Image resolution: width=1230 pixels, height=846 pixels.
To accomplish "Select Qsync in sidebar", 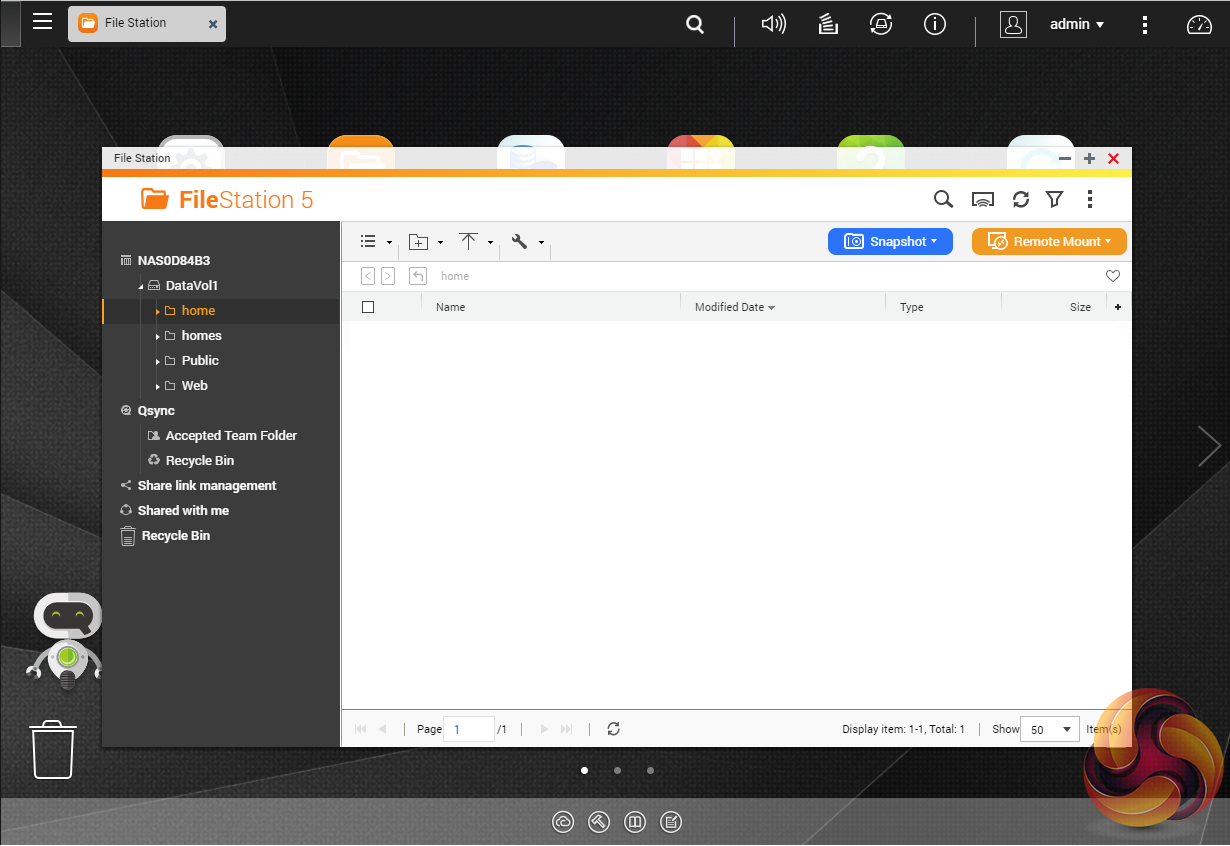I will point(156,411).
